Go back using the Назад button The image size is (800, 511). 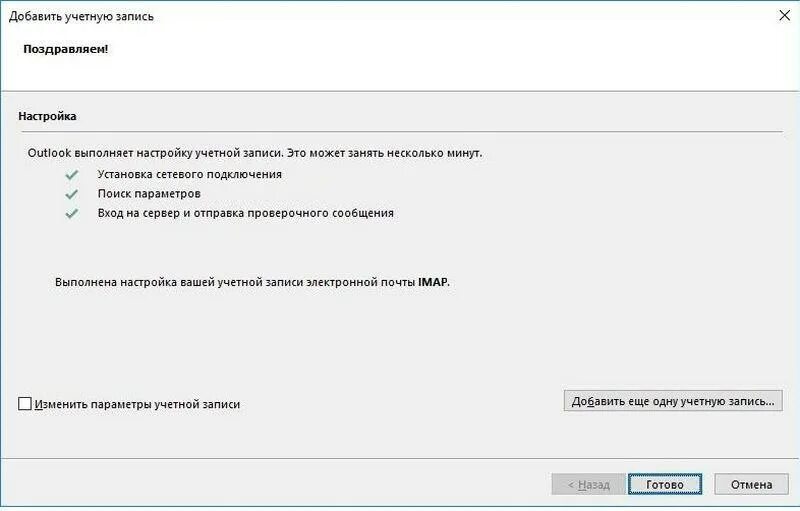tap(588, 484)
